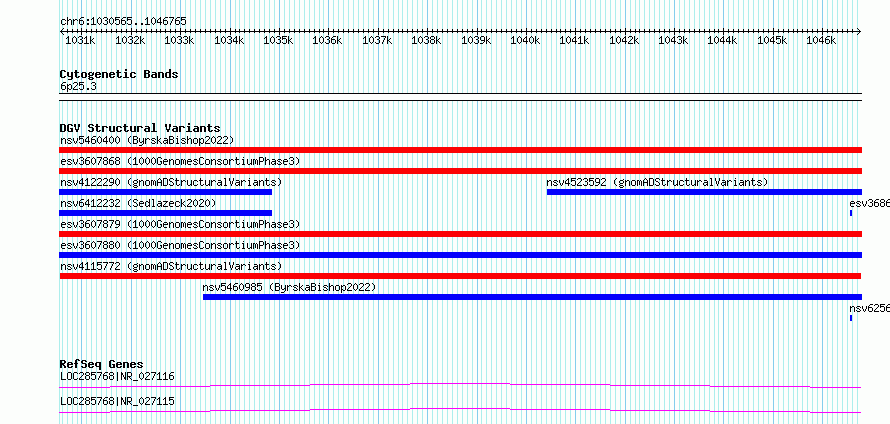Click the blue bar of nsv4122290
The height and width of the screenshot is (424, 890).
[165, 192]
